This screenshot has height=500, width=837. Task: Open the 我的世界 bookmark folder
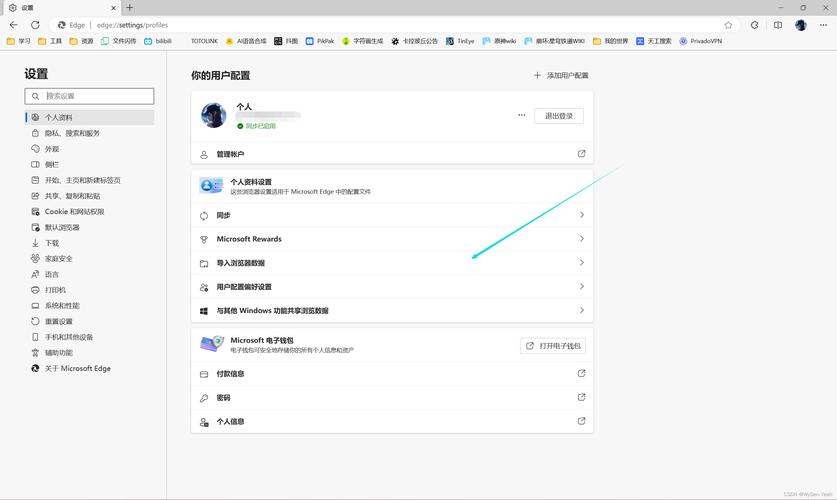pyautogui.click(x=611, y=41)
